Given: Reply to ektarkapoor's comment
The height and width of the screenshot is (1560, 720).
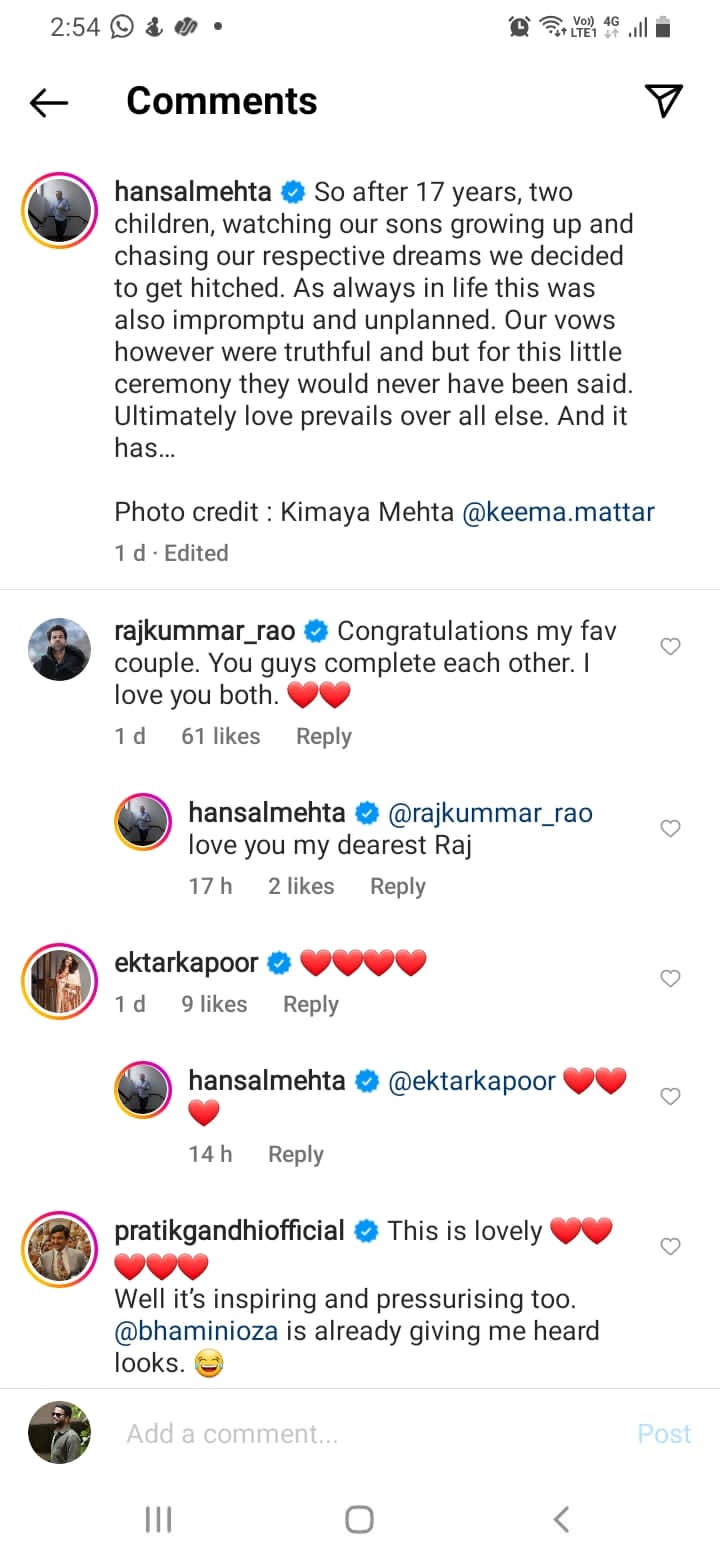Looking at the screenshot, I should coord(310,1004).
